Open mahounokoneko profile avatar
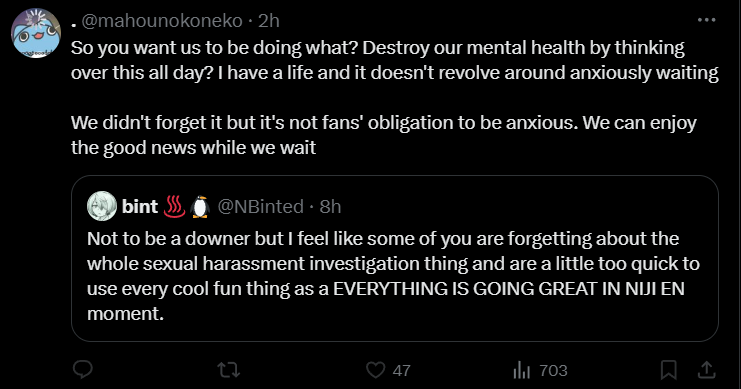The width and height of the screenshot is (741, 389). pos(36,33)
